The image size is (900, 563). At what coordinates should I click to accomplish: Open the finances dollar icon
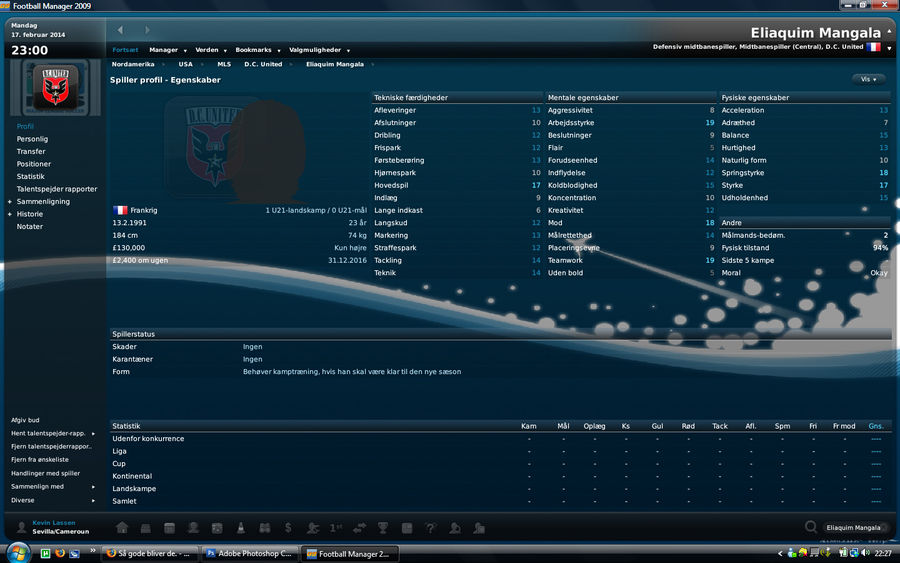tap(288, 528)
